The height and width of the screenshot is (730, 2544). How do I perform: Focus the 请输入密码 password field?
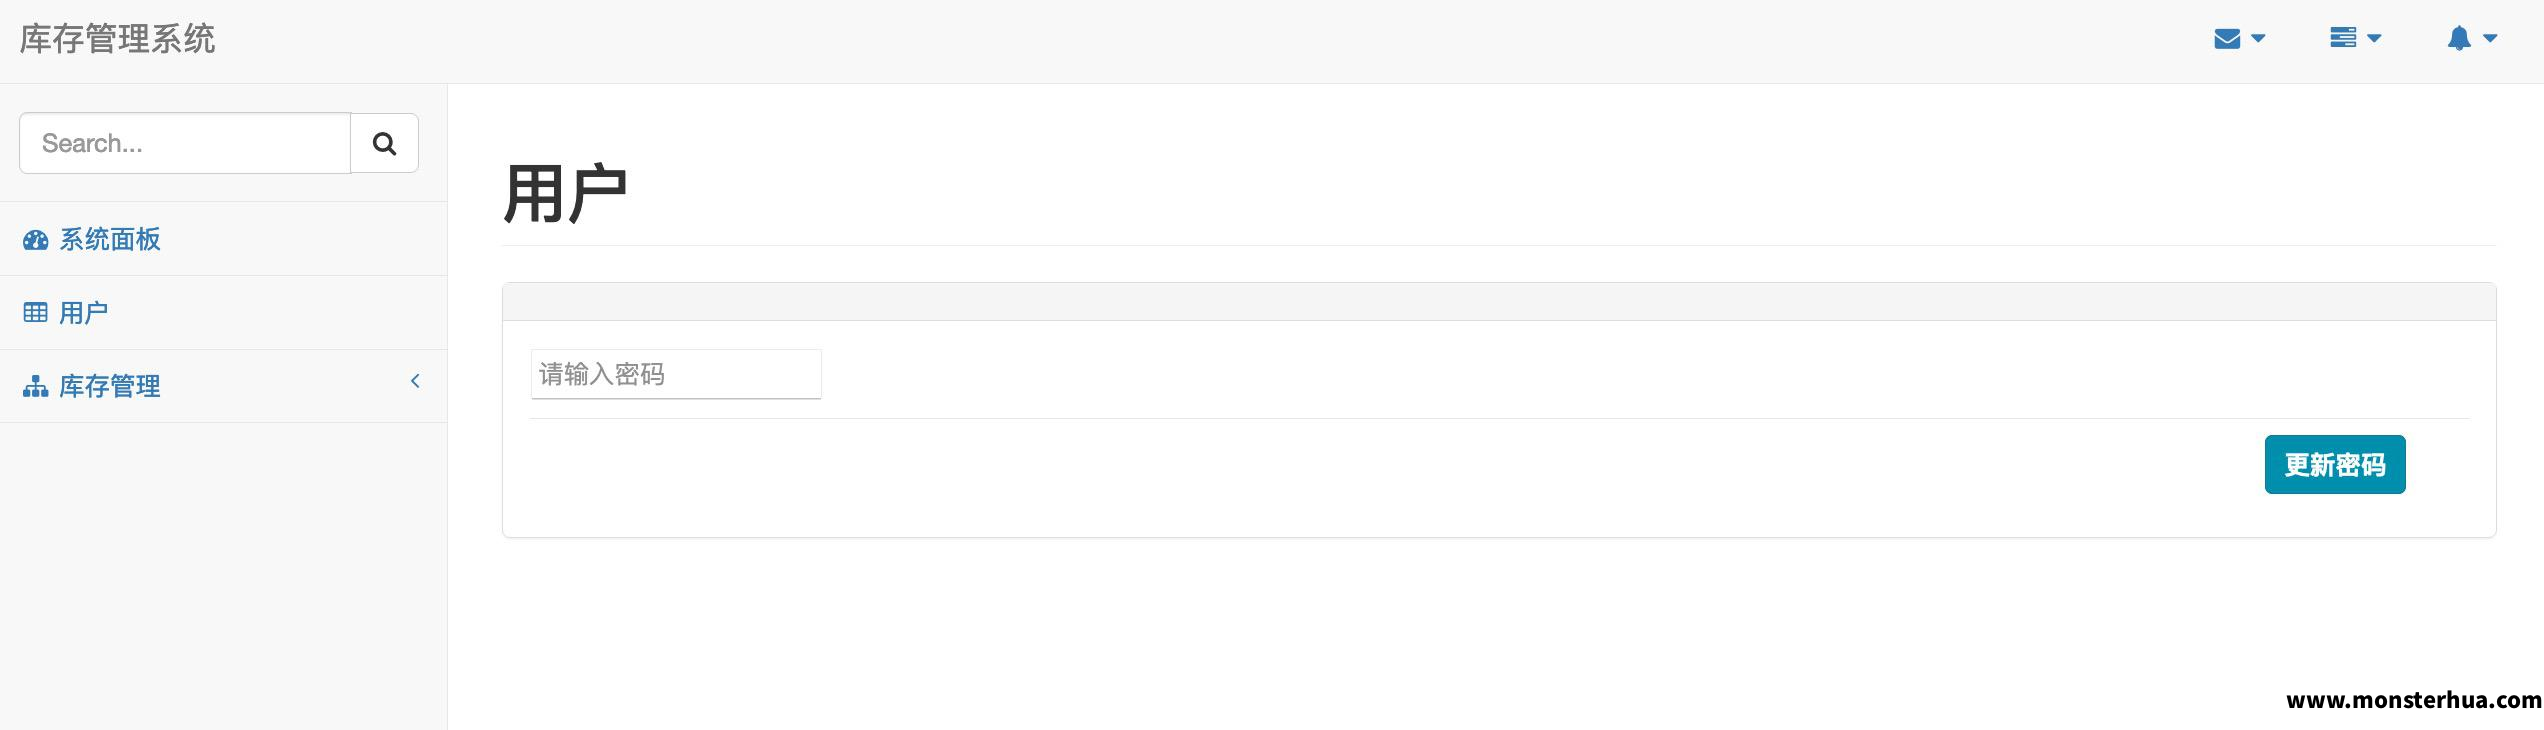(x=676, y=374)
